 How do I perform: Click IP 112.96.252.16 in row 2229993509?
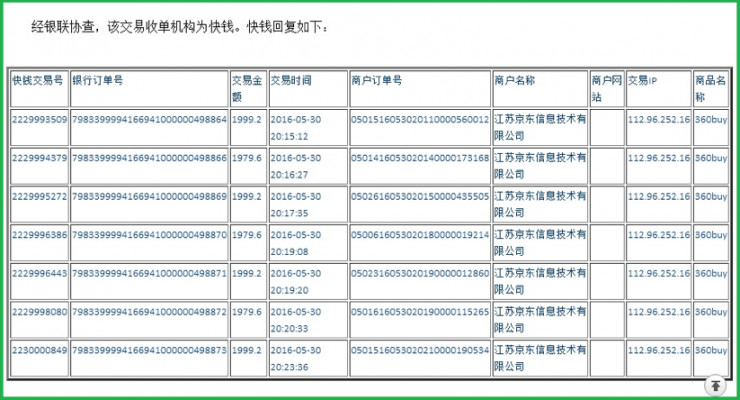(658, 120)
